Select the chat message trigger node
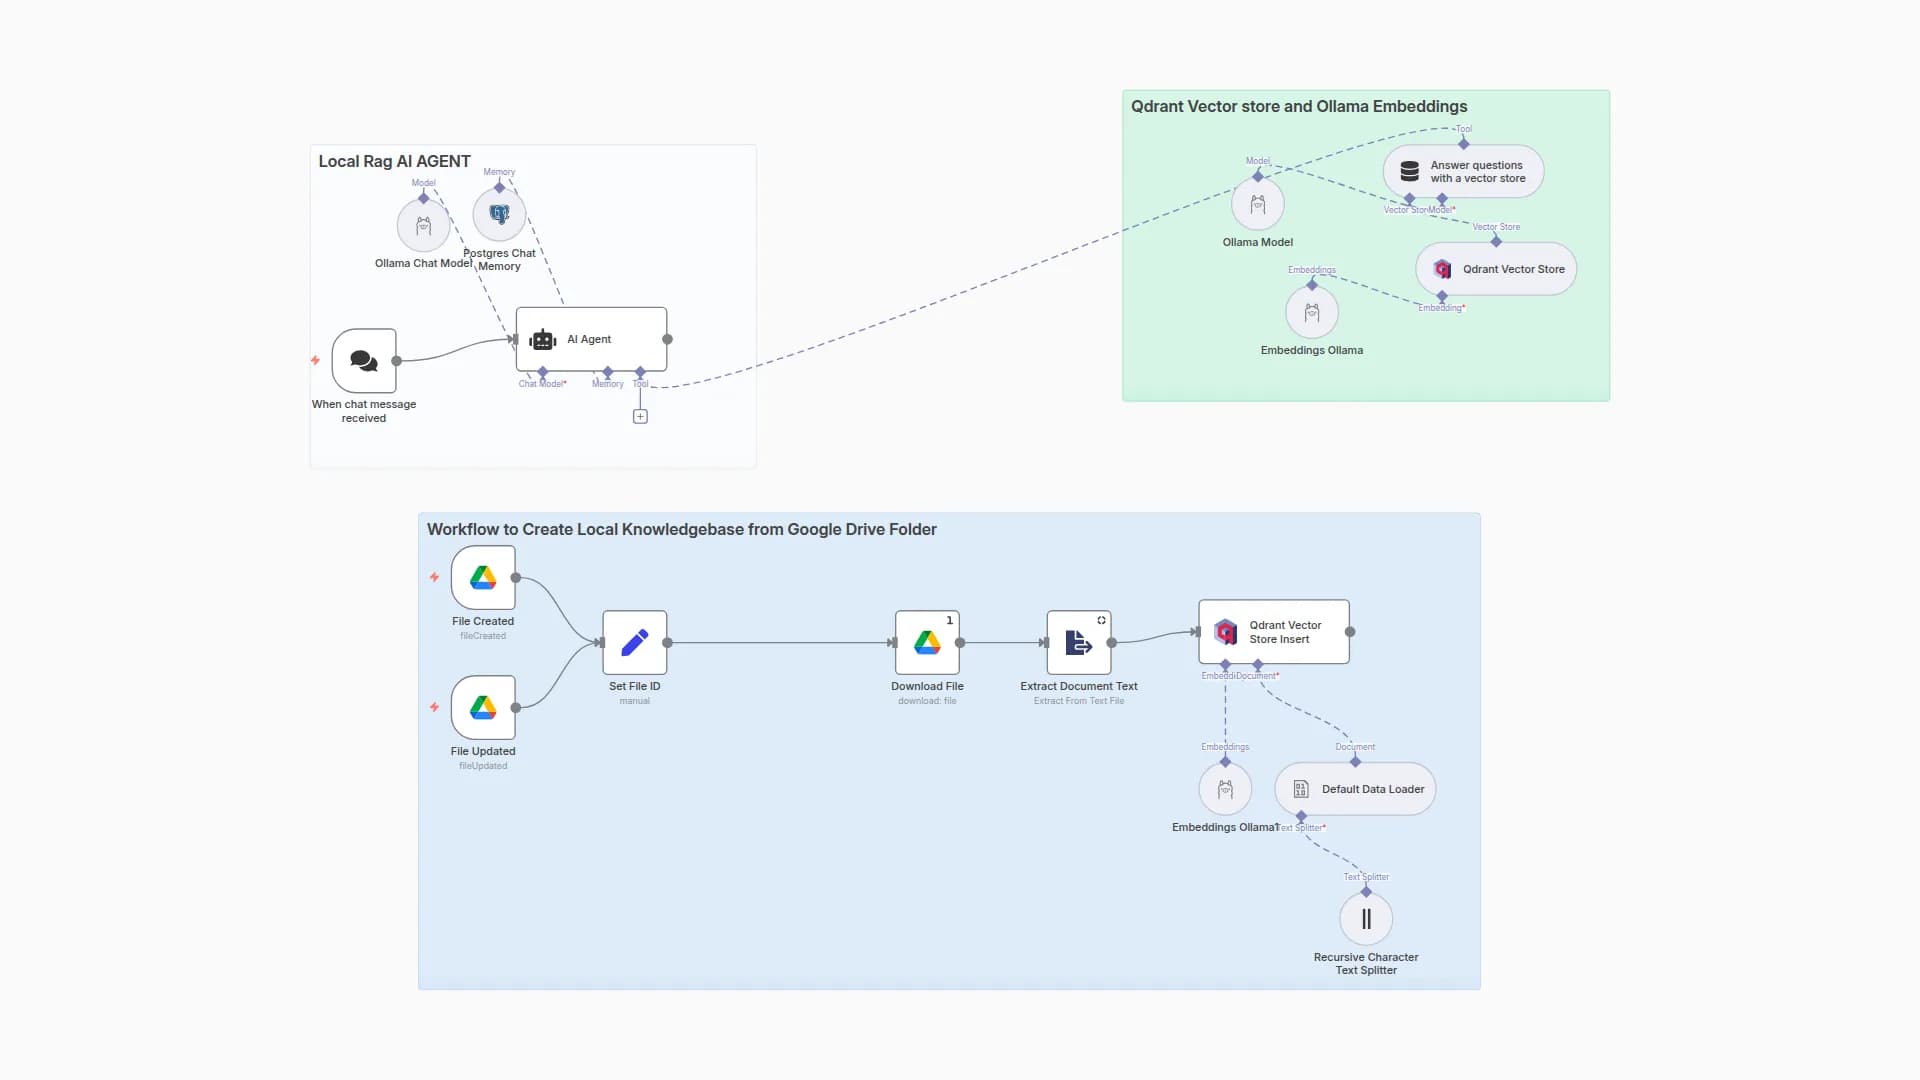The width and height of the screenshot is (1920, 1080). coord(364,361)
